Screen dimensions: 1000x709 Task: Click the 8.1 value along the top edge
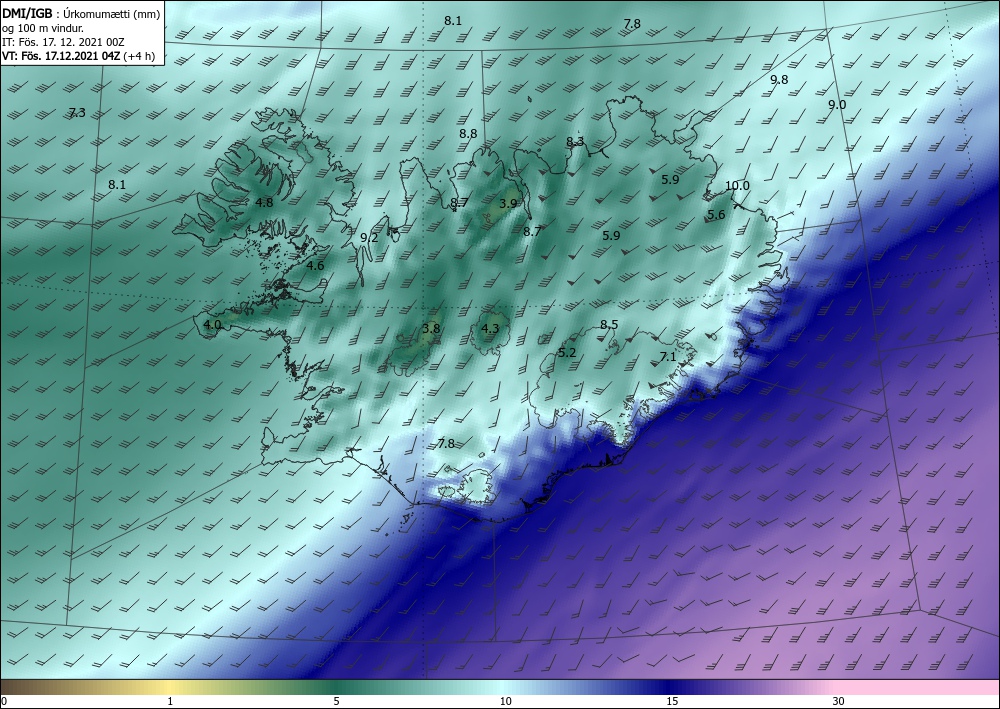tap(453, 20)
